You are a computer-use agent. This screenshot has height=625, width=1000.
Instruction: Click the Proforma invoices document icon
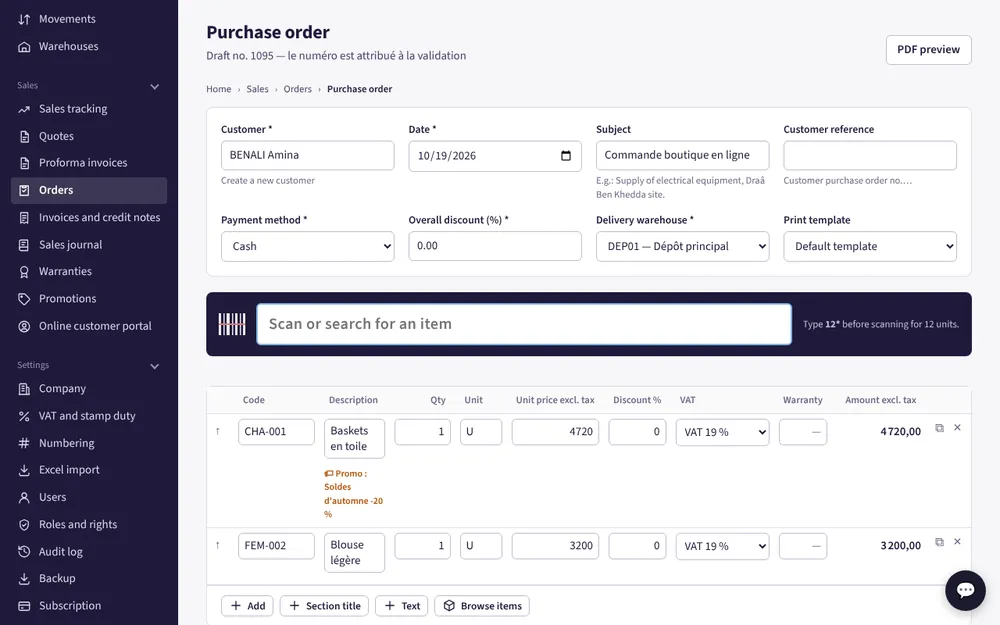coord(24,163)
